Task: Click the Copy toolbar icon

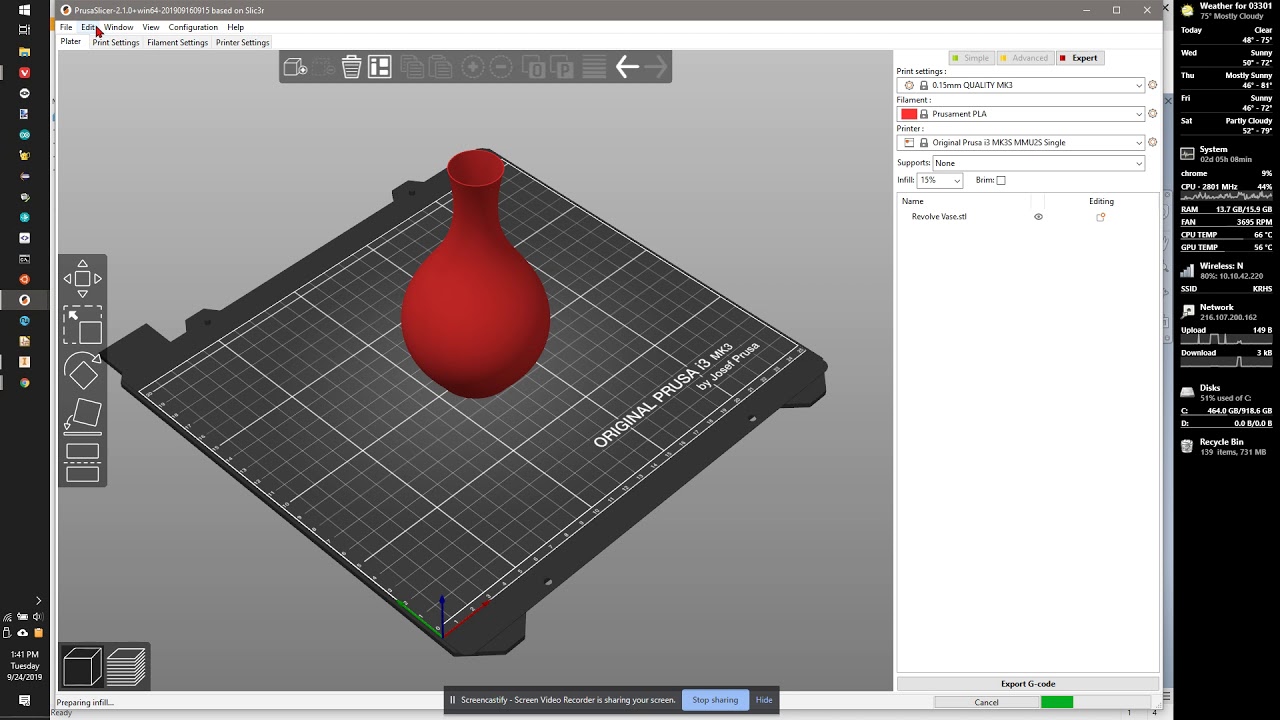Action: [x=411, y=67]
